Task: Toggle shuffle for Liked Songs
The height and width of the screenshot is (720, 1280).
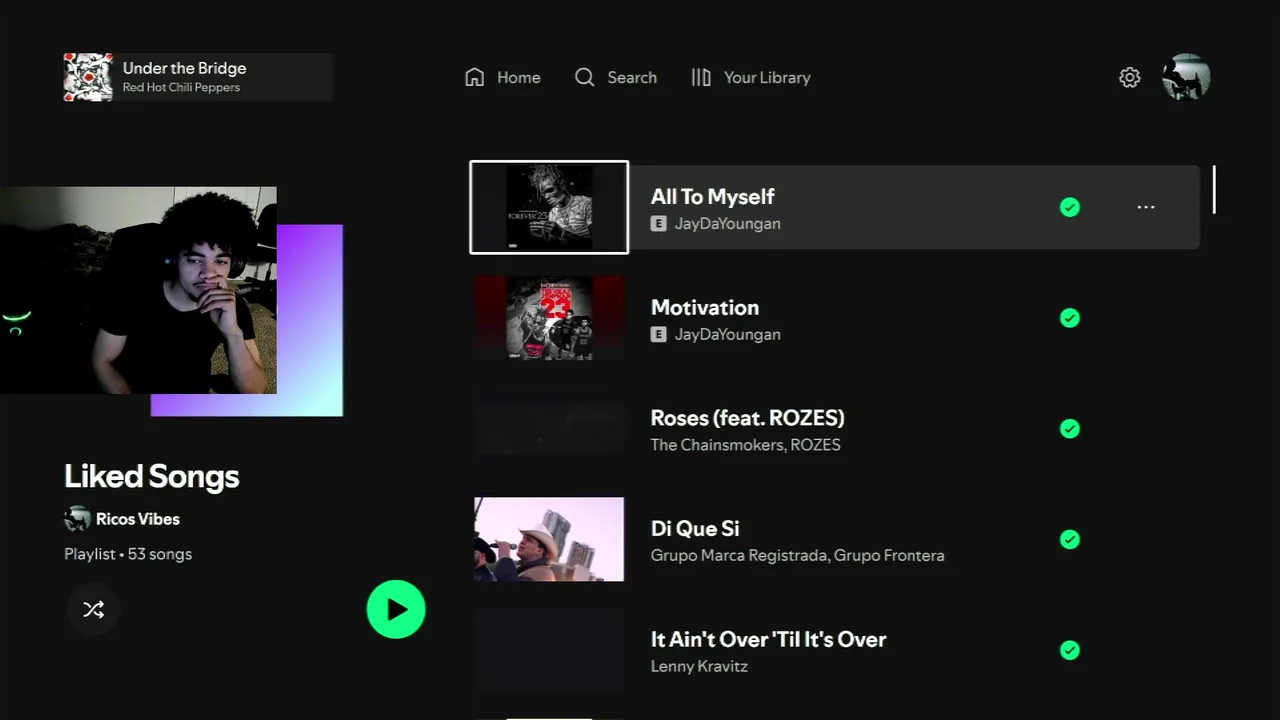Action: 93,609
